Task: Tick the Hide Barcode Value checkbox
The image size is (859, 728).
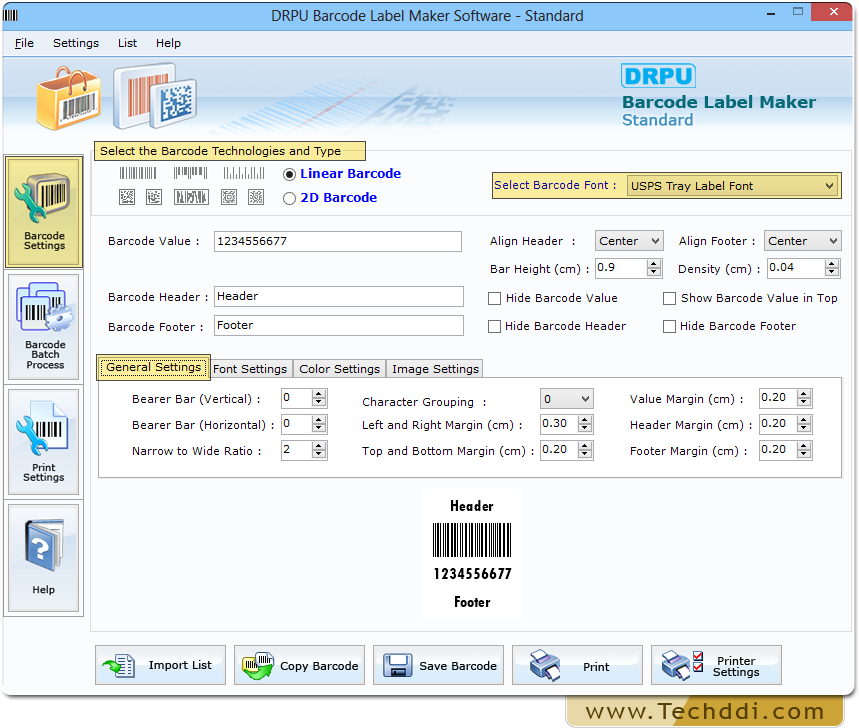Action: 495,299
